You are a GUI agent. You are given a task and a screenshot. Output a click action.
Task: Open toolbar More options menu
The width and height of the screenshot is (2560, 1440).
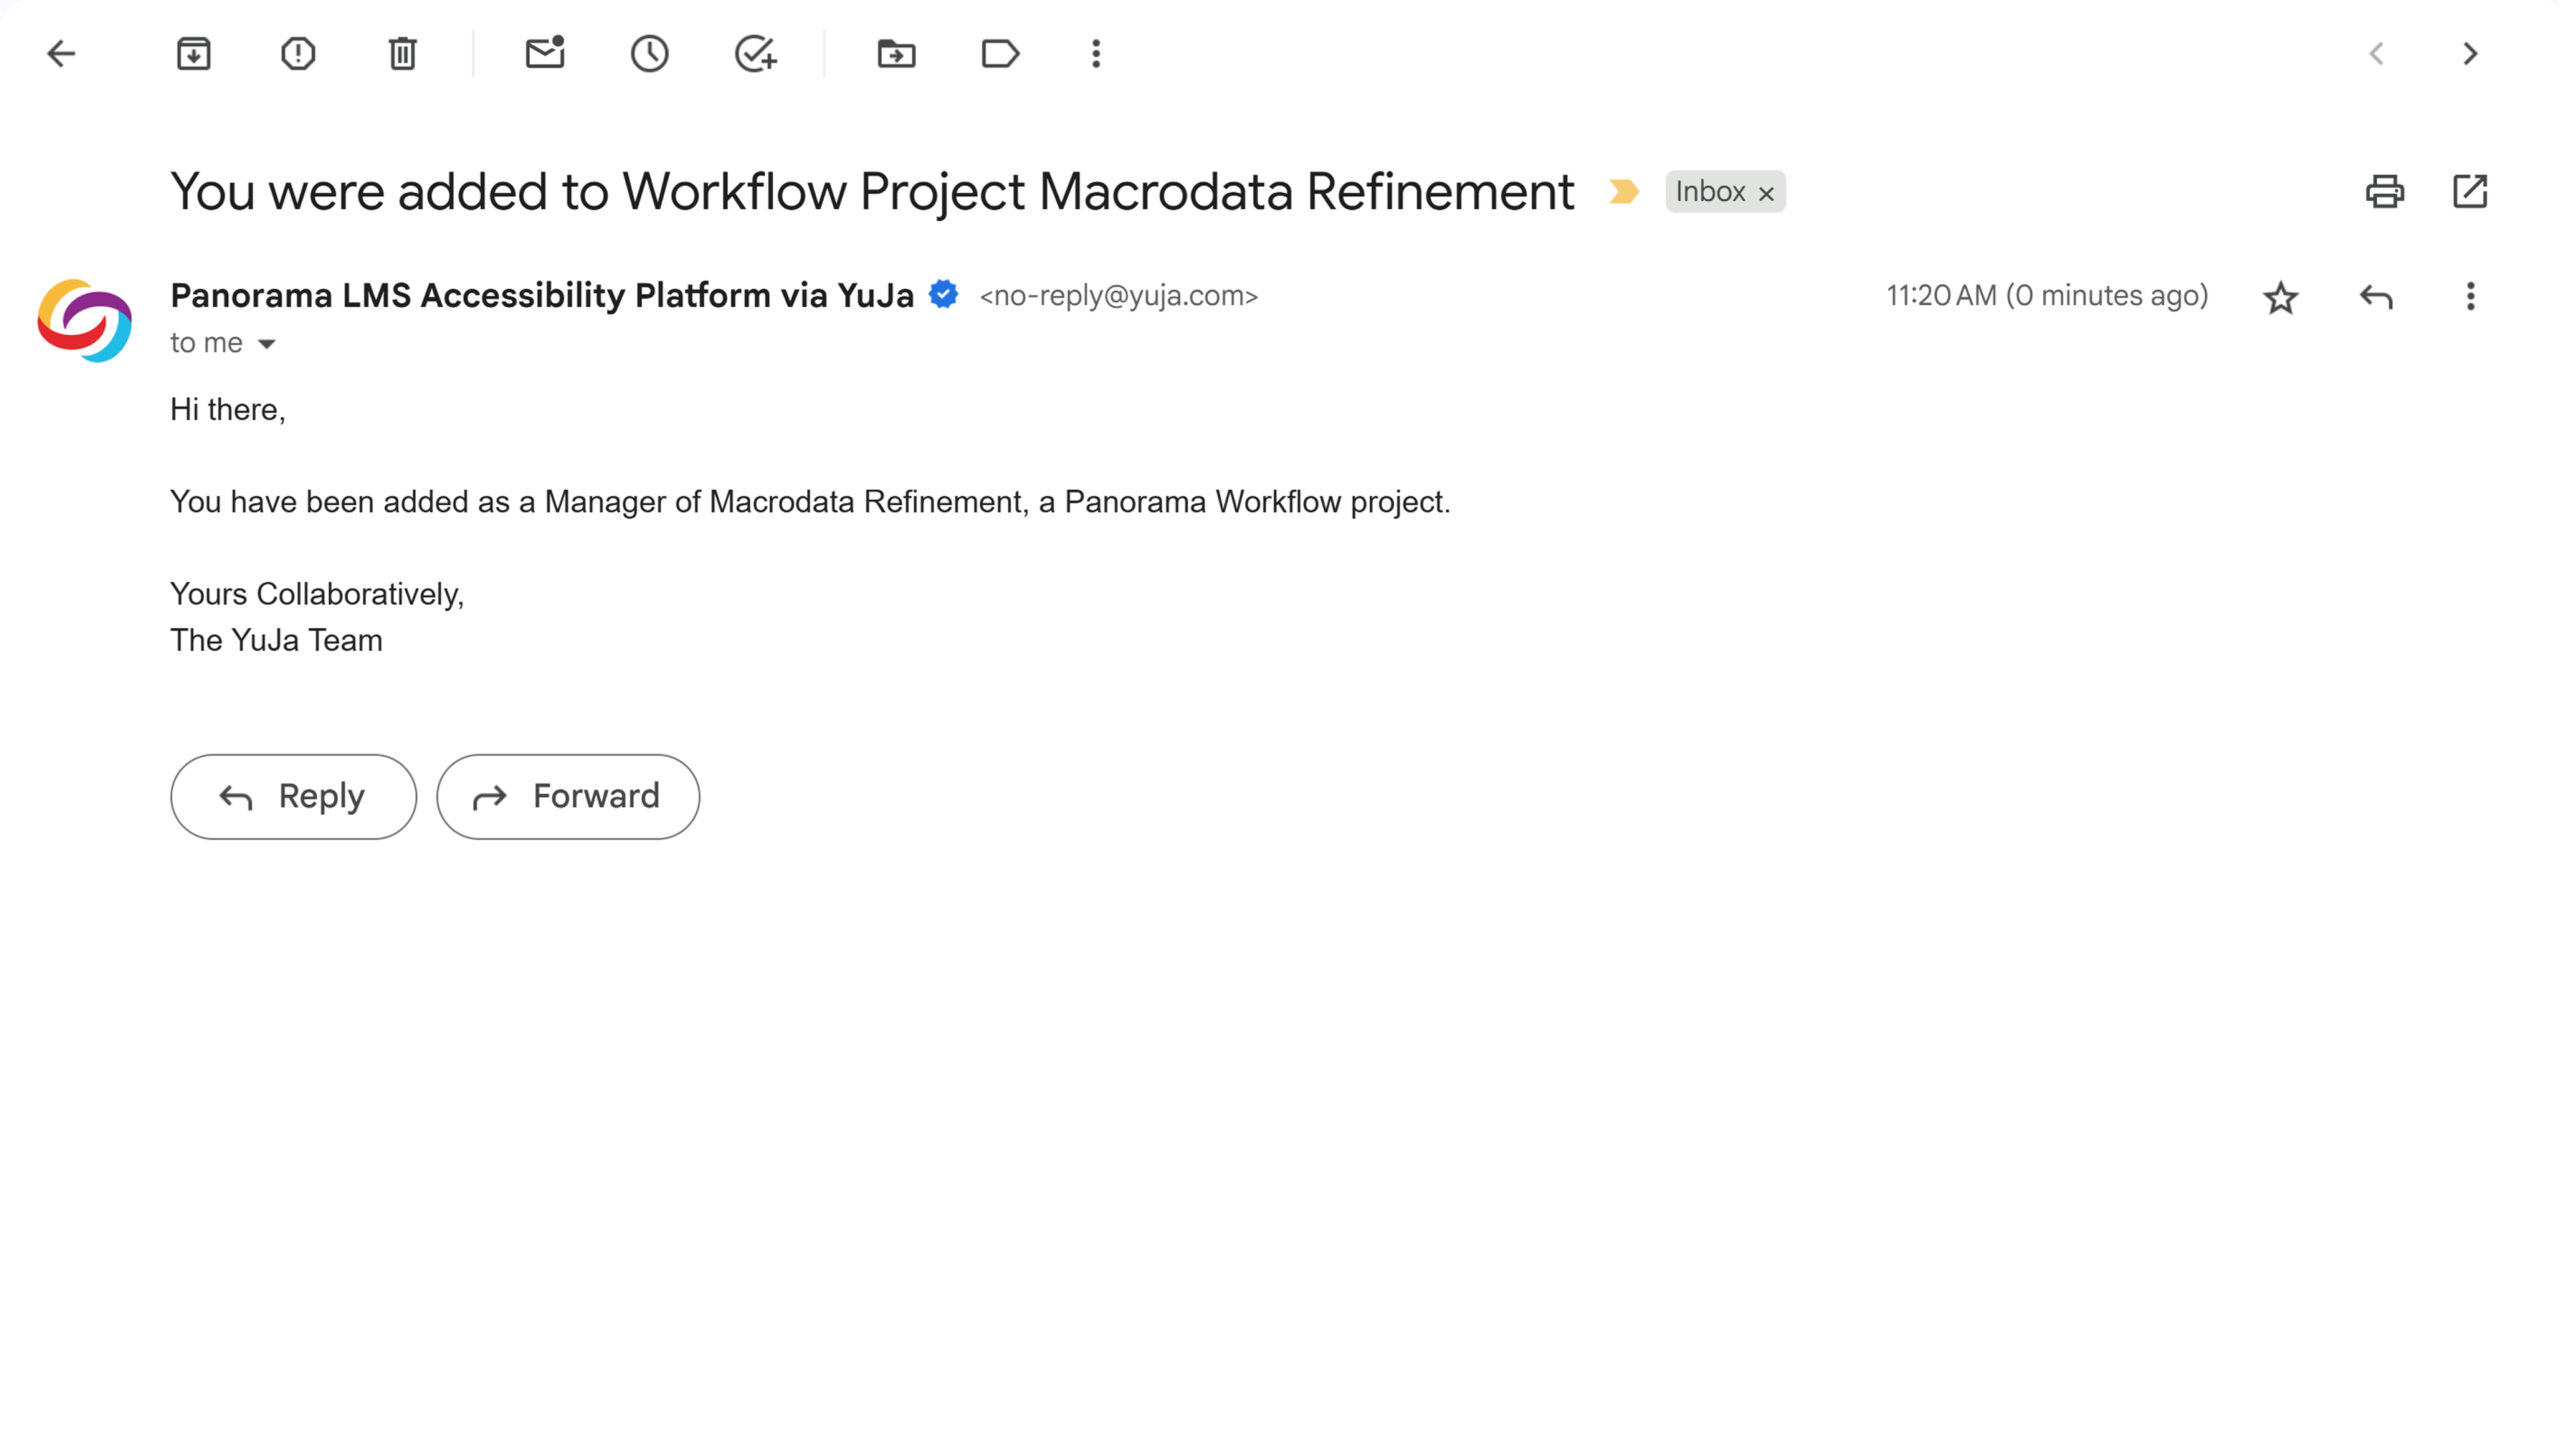1096,54
